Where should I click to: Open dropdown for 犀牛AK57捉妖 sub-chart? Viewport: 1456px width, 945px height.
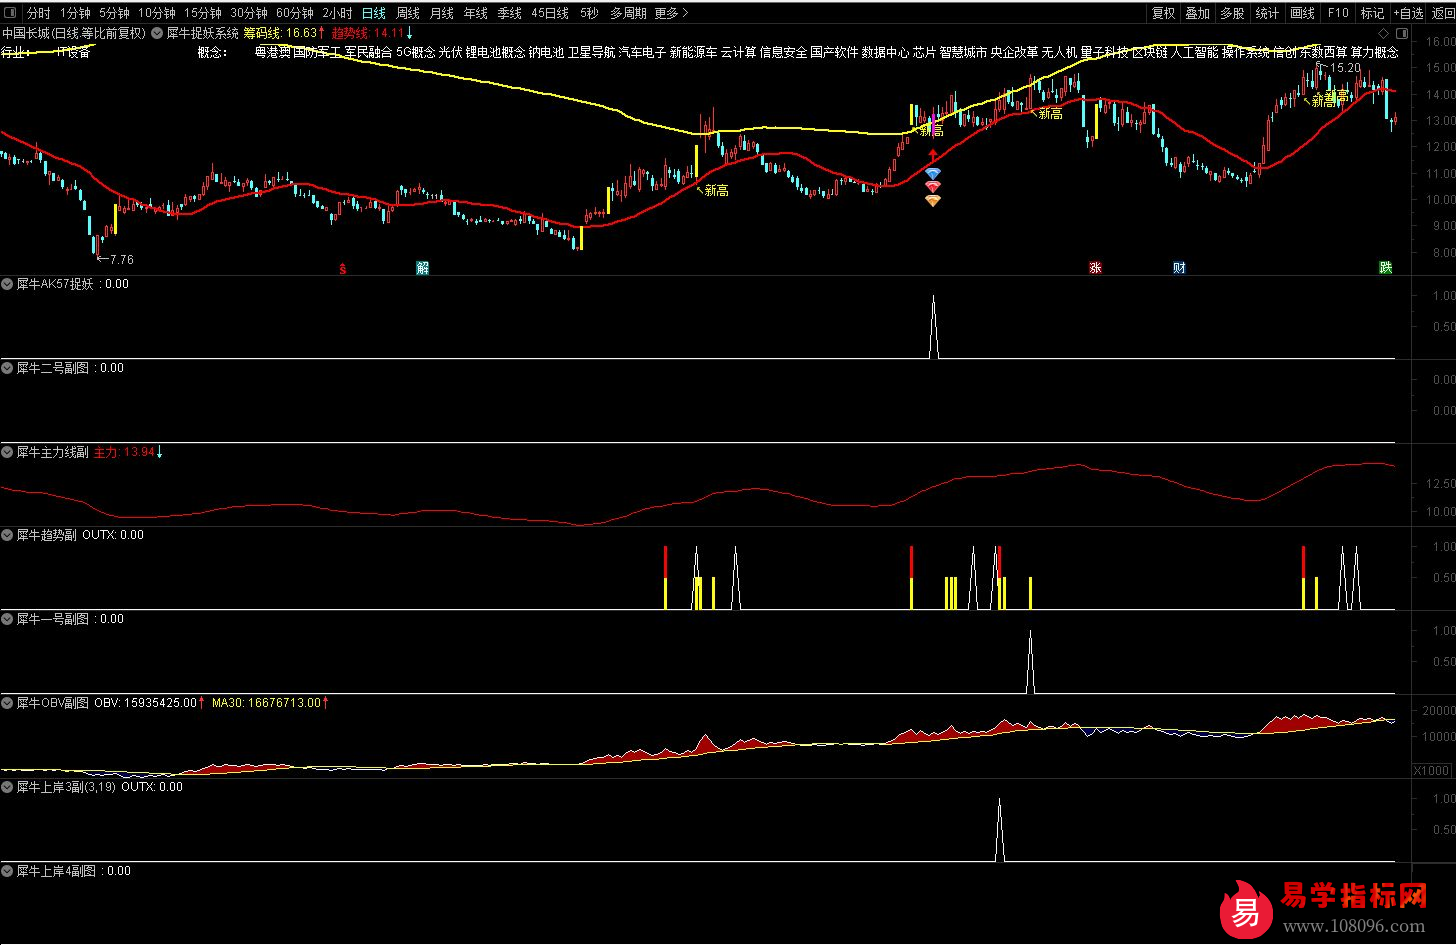(x=7, y=284)
